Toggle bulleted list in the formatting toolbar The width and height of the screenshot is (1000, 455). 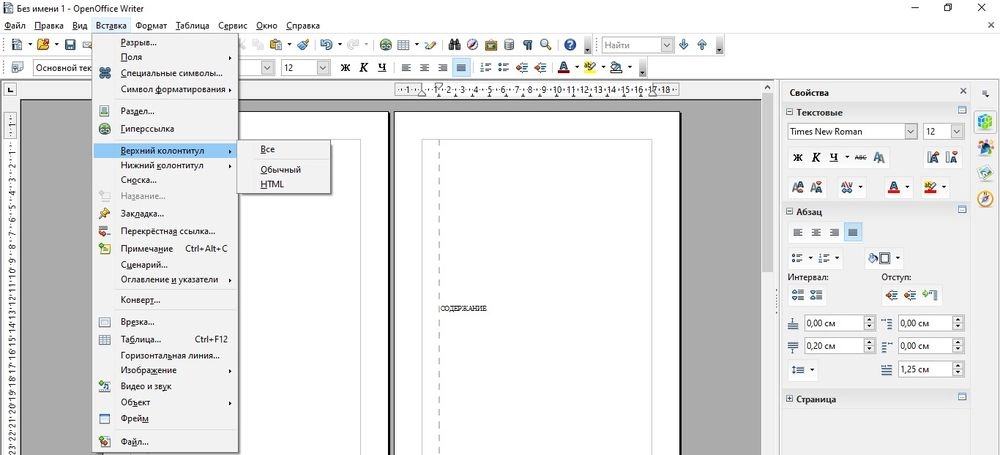(x=503, y=67)
